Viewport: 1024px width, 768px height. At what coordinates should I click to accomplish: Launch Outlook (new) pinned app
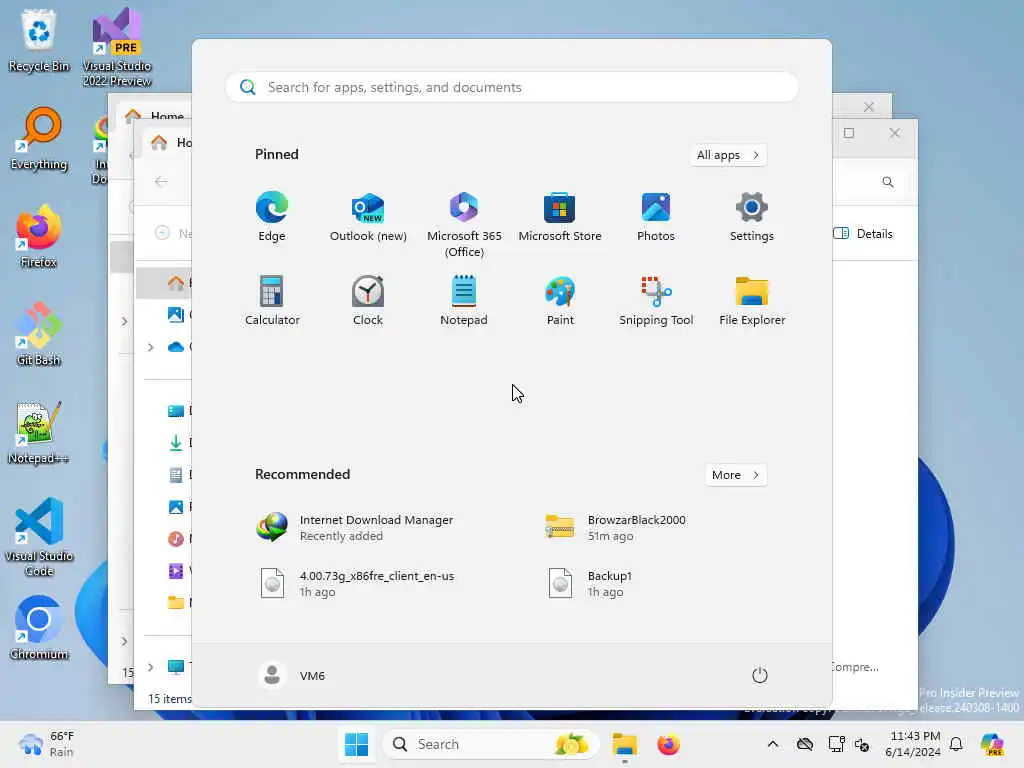(368, 217)
